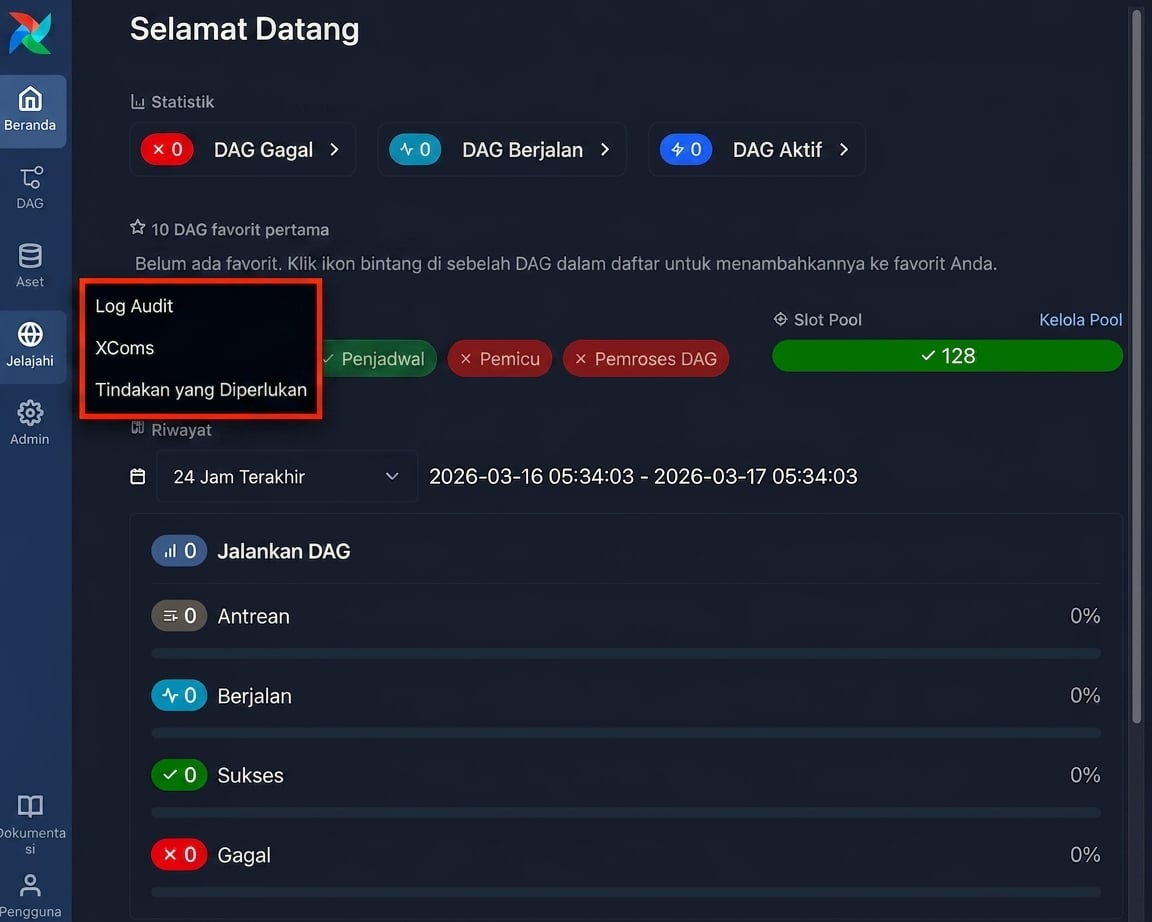Click the Sukses success count badge
Image resolution: width=1152 pixels, height=922 pixels.
[179, 774]
